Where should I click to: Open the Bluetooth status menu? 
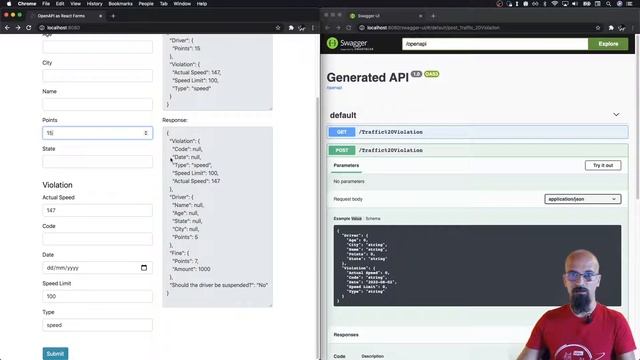click(544, 4)
